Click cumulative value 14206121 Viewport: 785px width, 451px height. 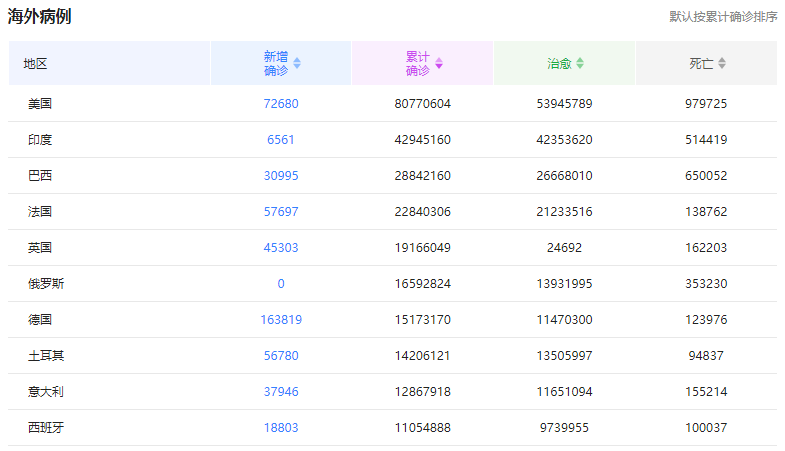coord(423,356)
